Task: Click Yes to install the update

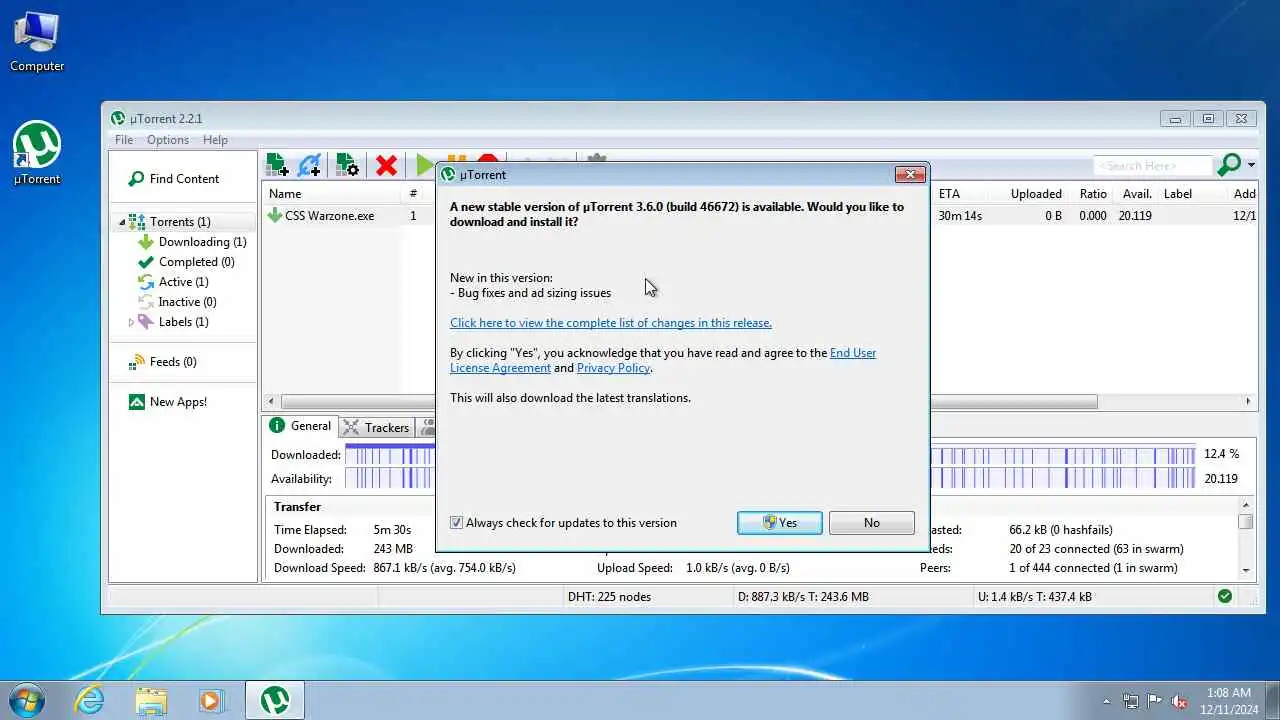Action: point(780,523)
